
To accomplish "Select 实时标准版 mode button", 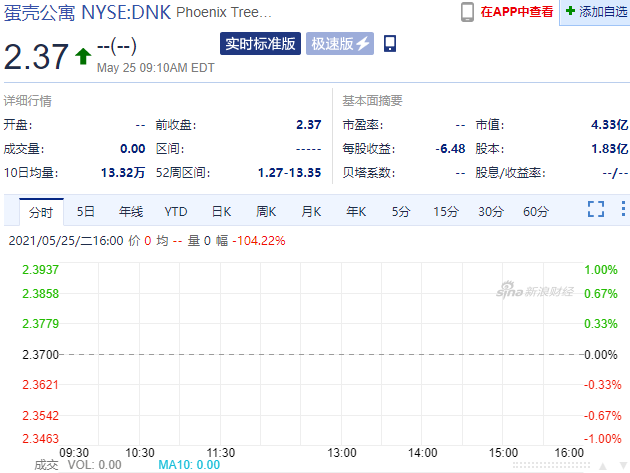I will 260,43.
